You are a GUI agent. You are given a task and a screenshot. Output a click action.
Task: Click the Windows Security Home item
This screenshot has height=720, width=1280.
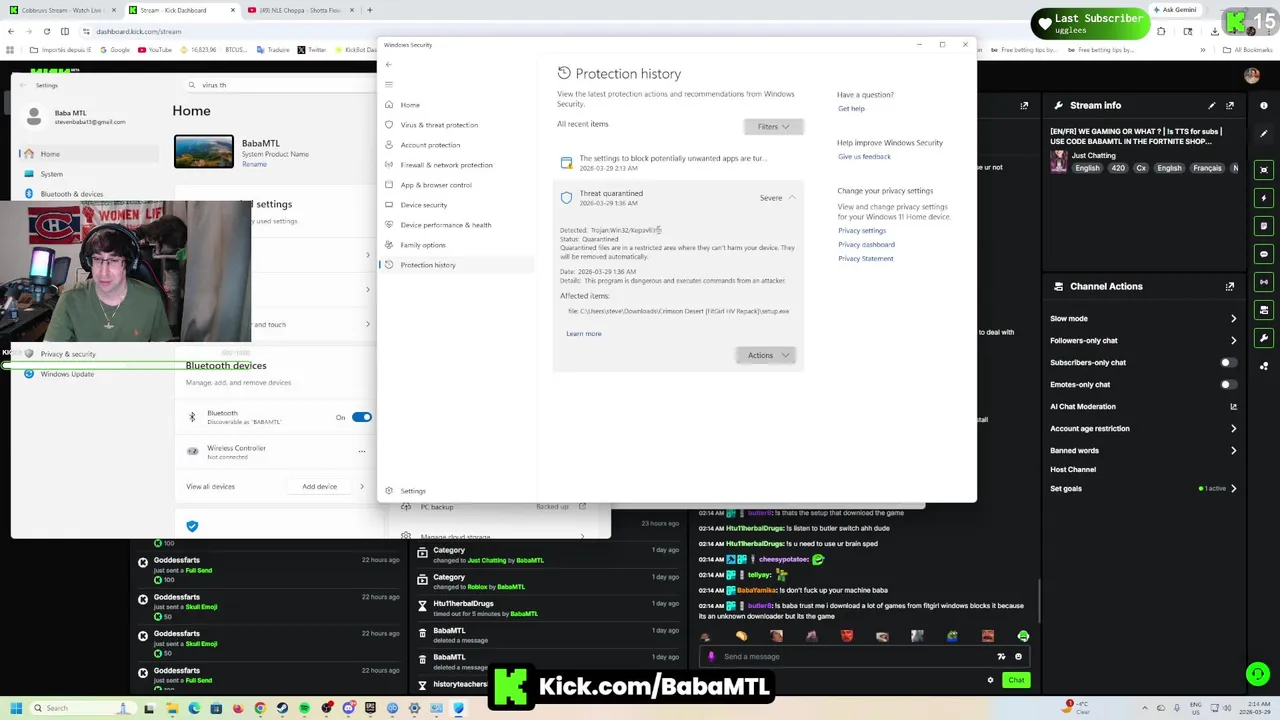[410, 105]
